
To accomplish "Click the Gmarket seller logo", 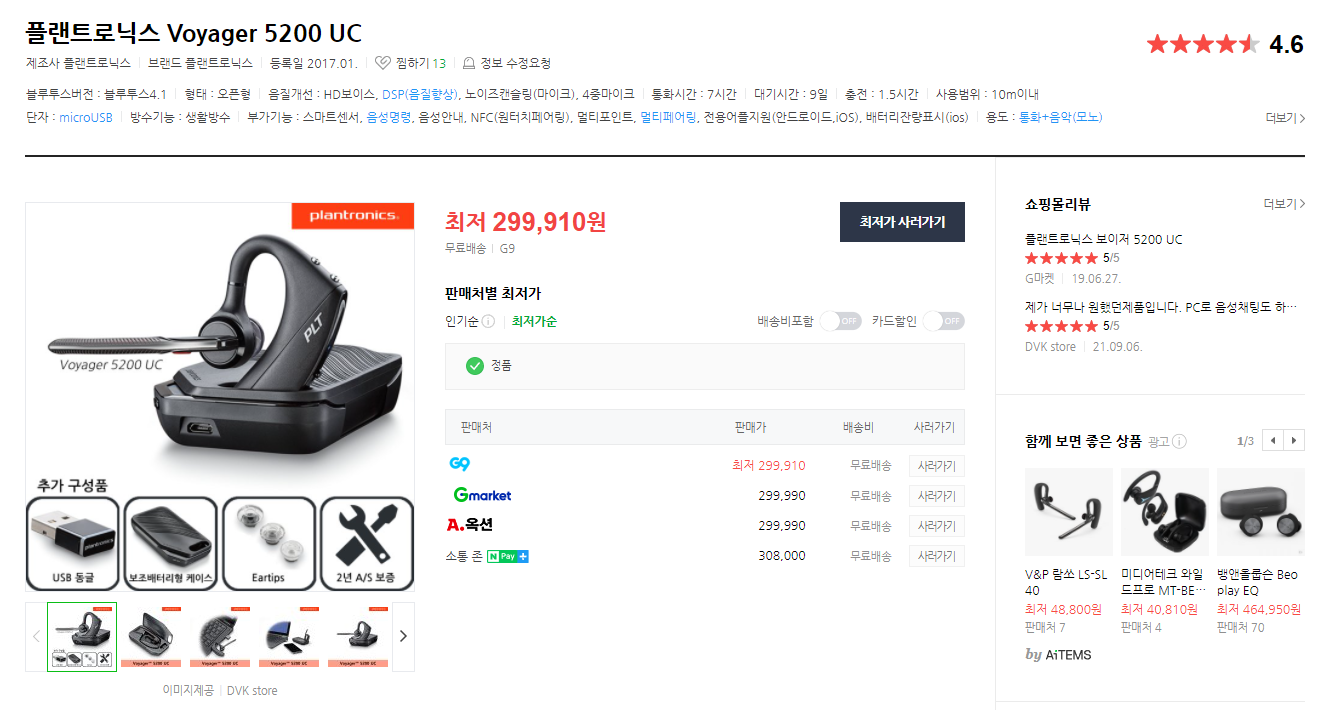I will 482,495.
